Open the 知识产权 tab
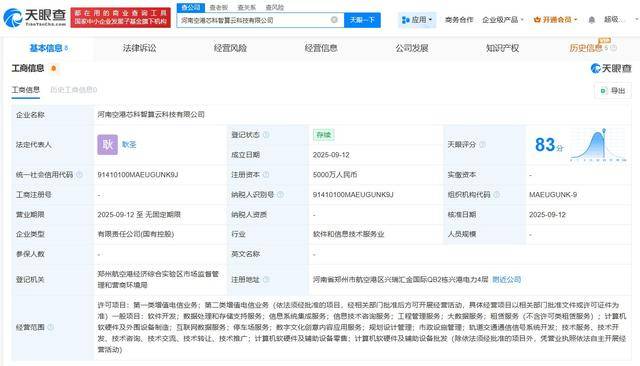 502,48
